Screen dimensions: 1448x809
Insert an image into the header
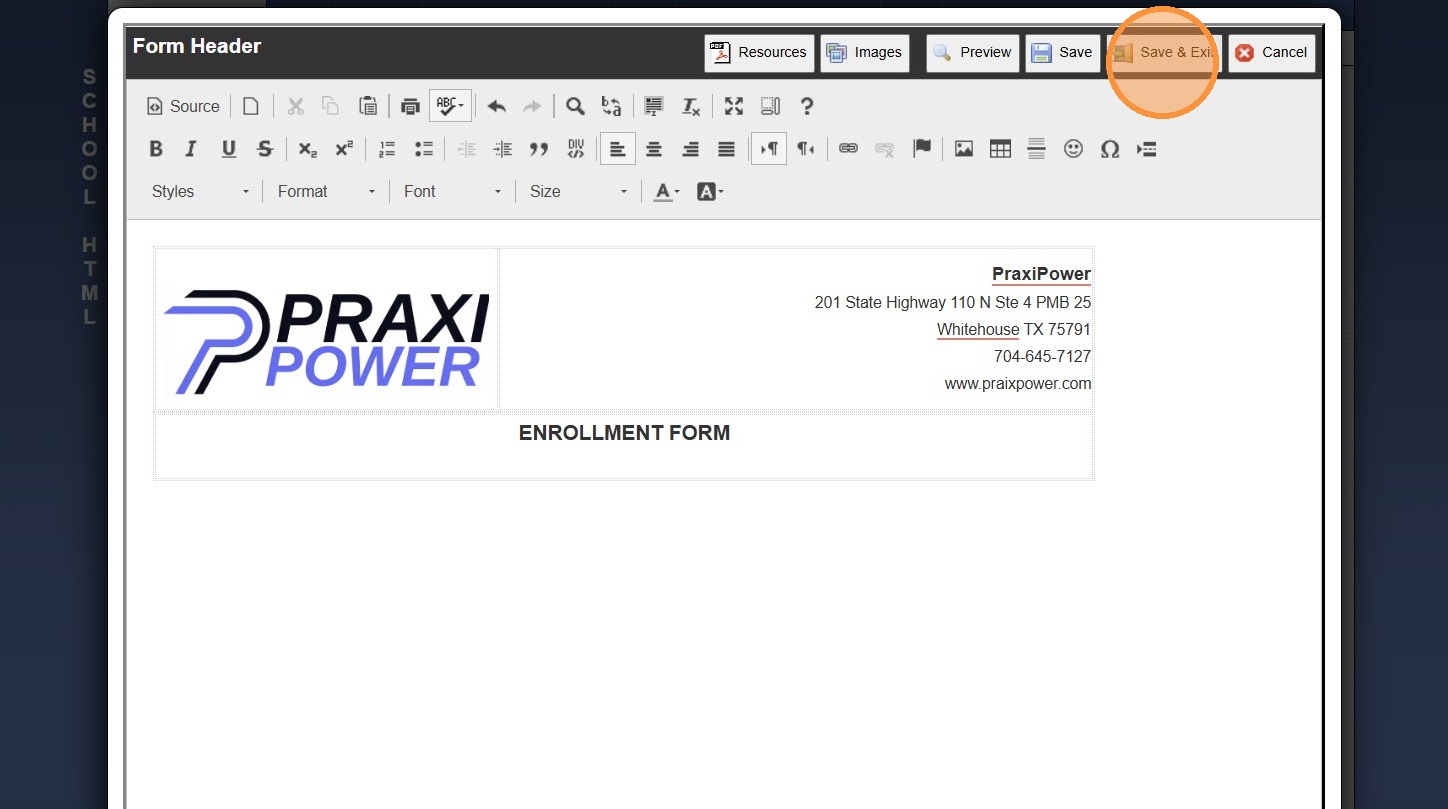click(x=964, y=149)
